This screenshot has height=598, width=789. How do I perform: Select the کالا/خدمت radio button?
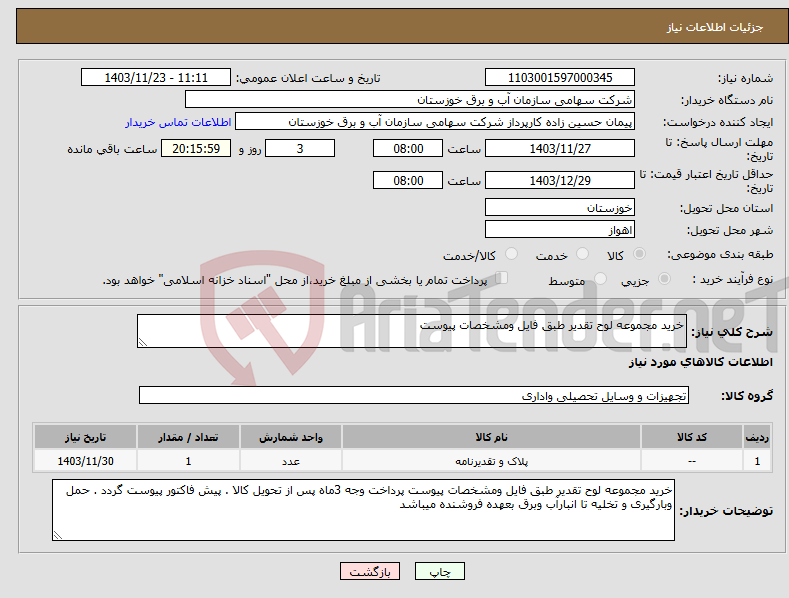point(511,254)
